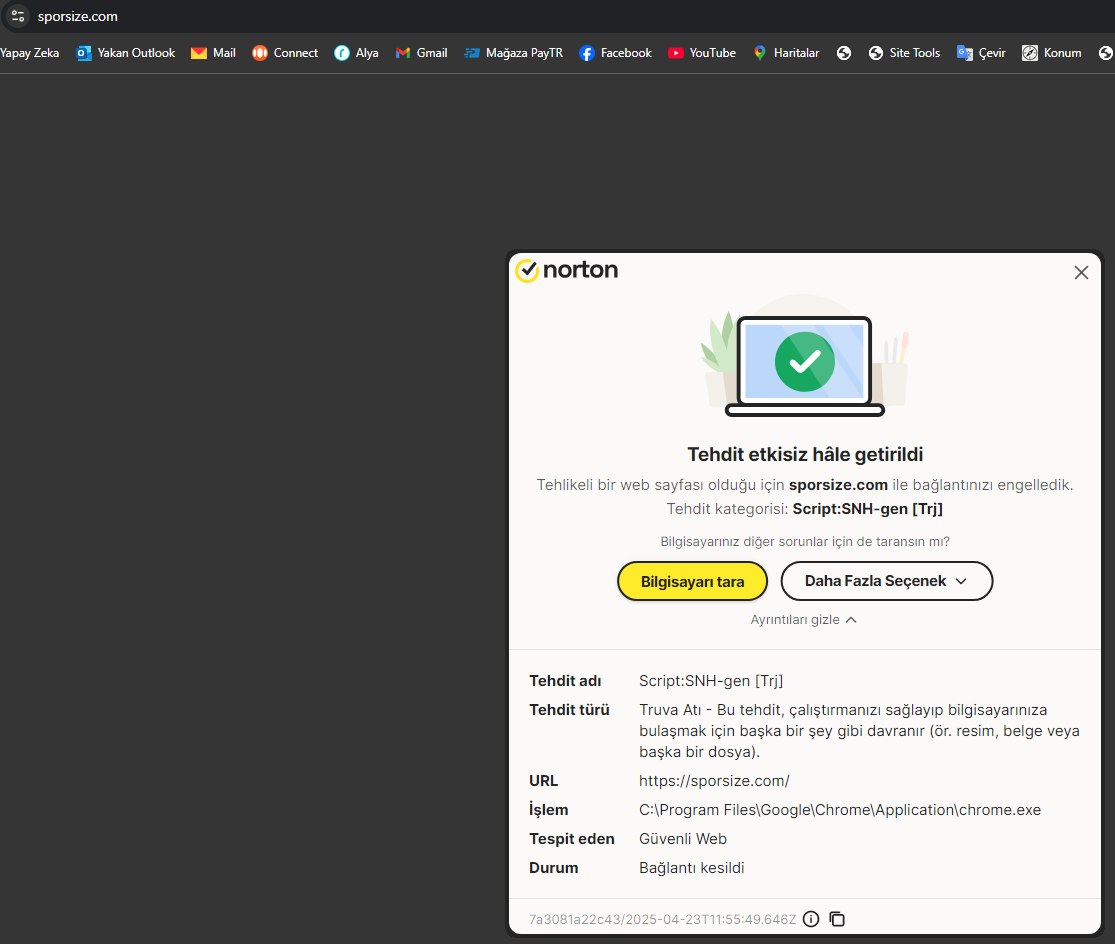Click the Norton logo in the popup

(x=566, y=270)
